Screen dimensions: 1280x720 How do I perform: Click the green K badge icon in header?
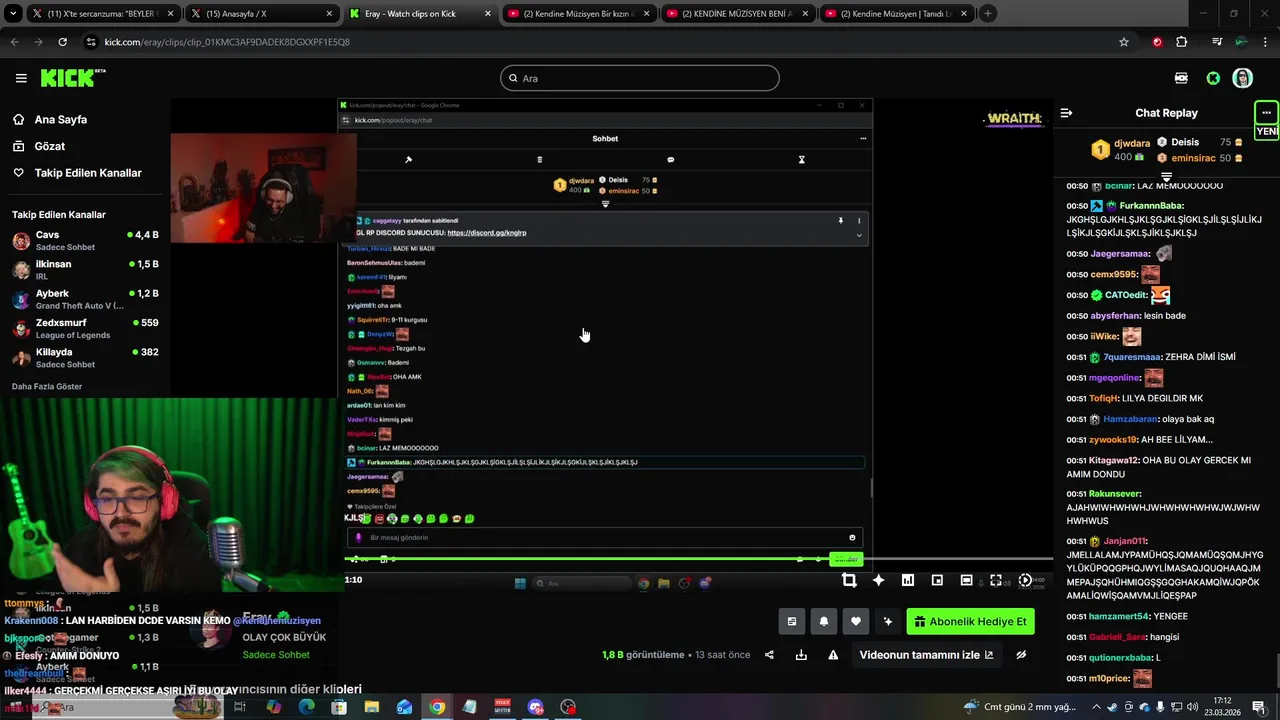pyautogui.click(x=1213, y=78)
